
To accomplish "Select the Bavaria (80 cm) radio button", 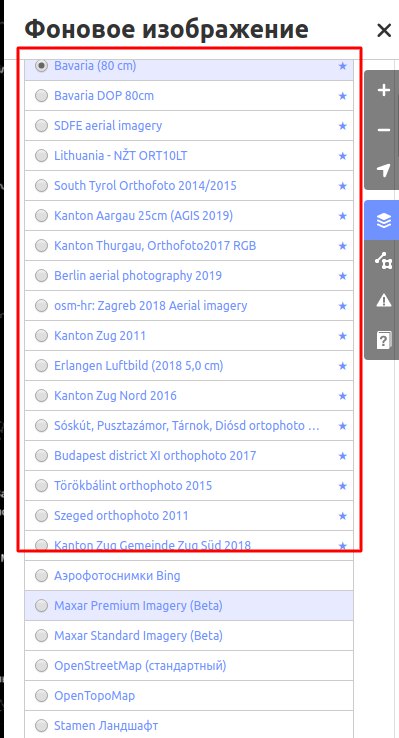I will 41,66.
